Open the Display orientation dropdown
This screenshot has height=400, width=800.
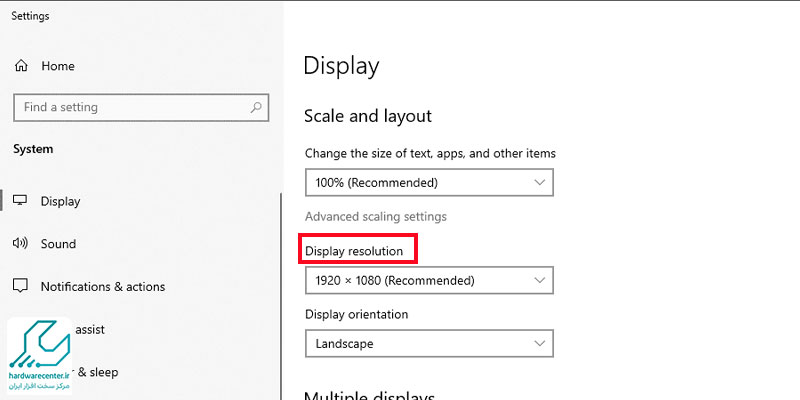coord(429,344)
